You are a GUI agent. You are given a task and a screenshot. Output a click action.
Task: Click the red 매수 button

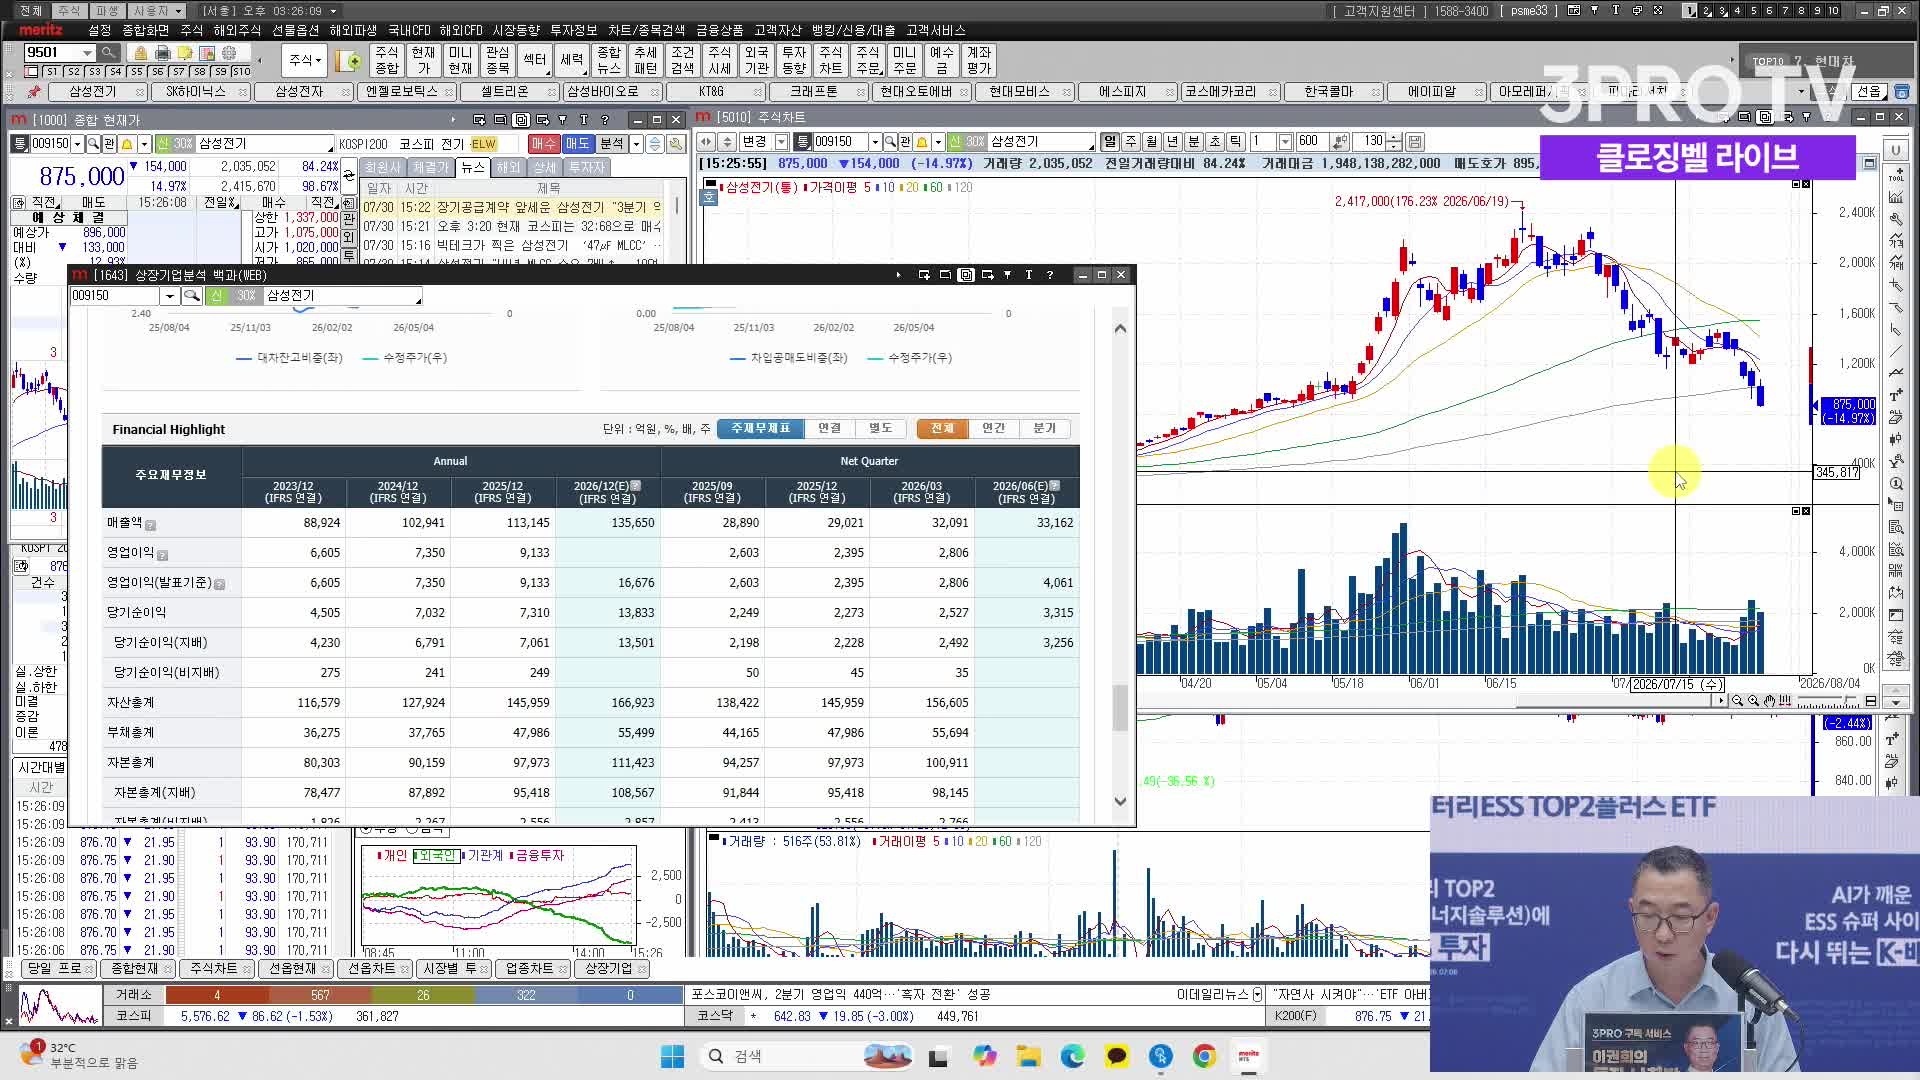pos(543,144)
